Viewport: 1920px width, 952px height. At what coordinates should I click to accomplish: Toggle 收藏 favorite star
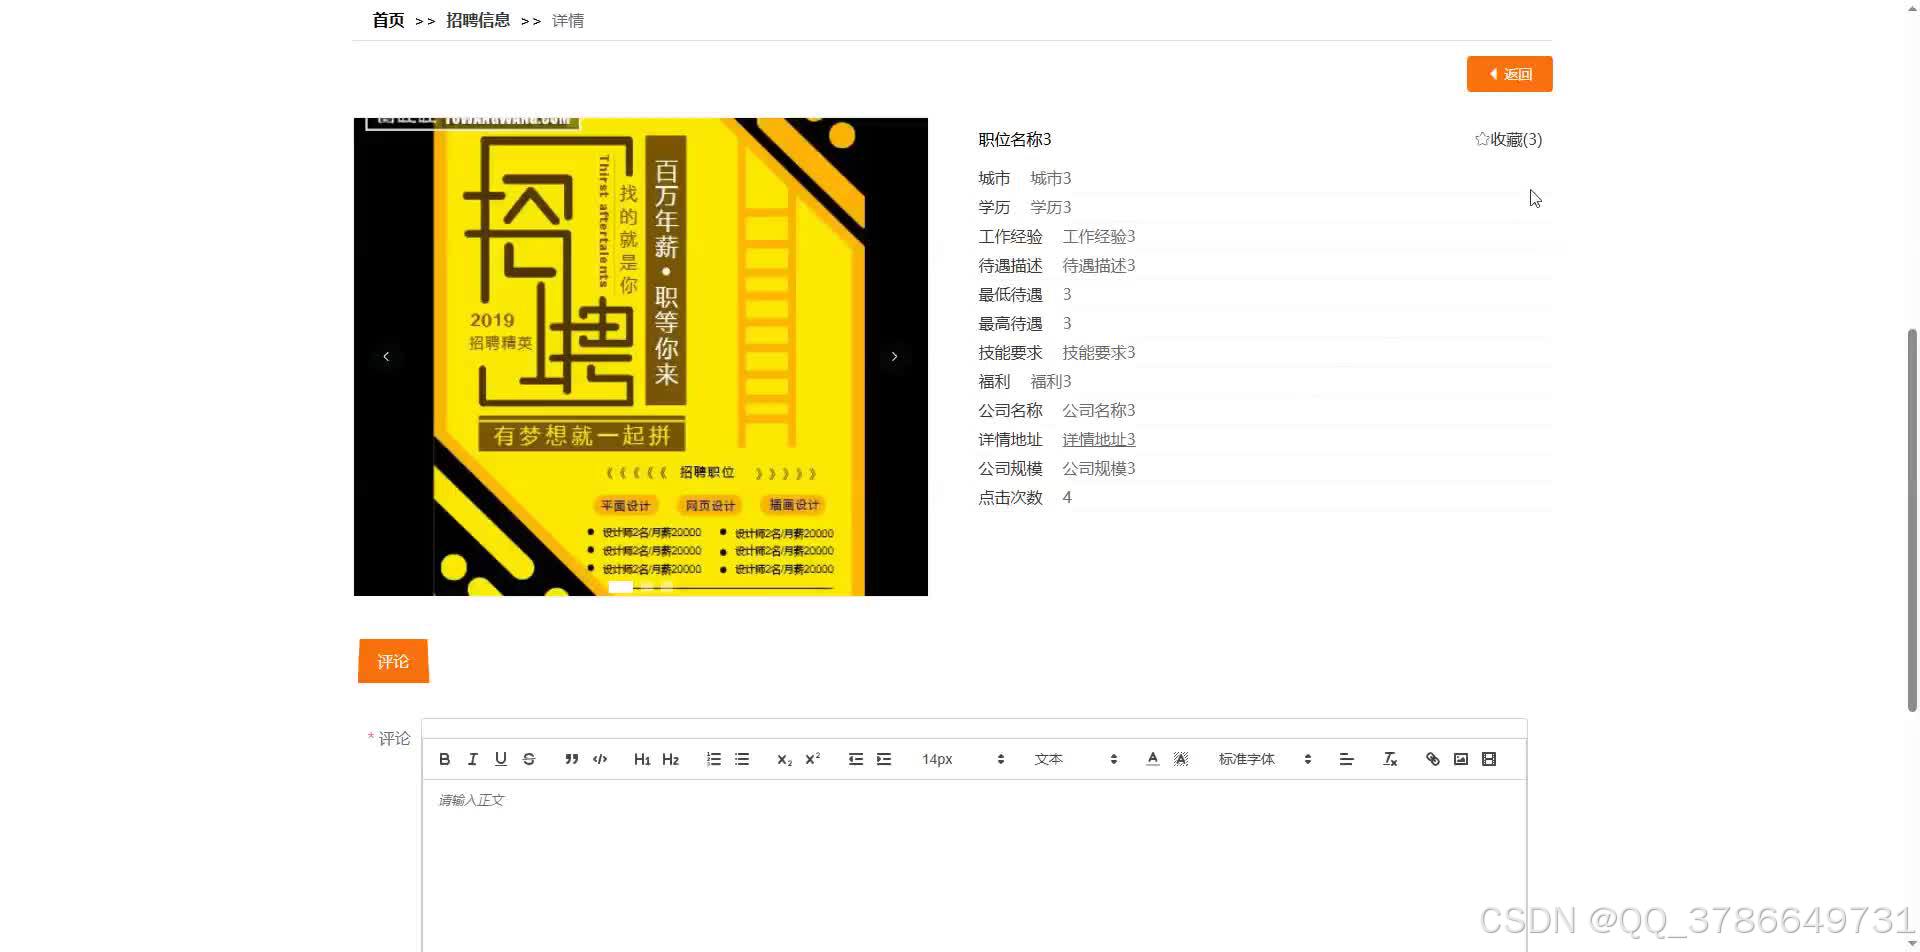(x=1508, y=139)
